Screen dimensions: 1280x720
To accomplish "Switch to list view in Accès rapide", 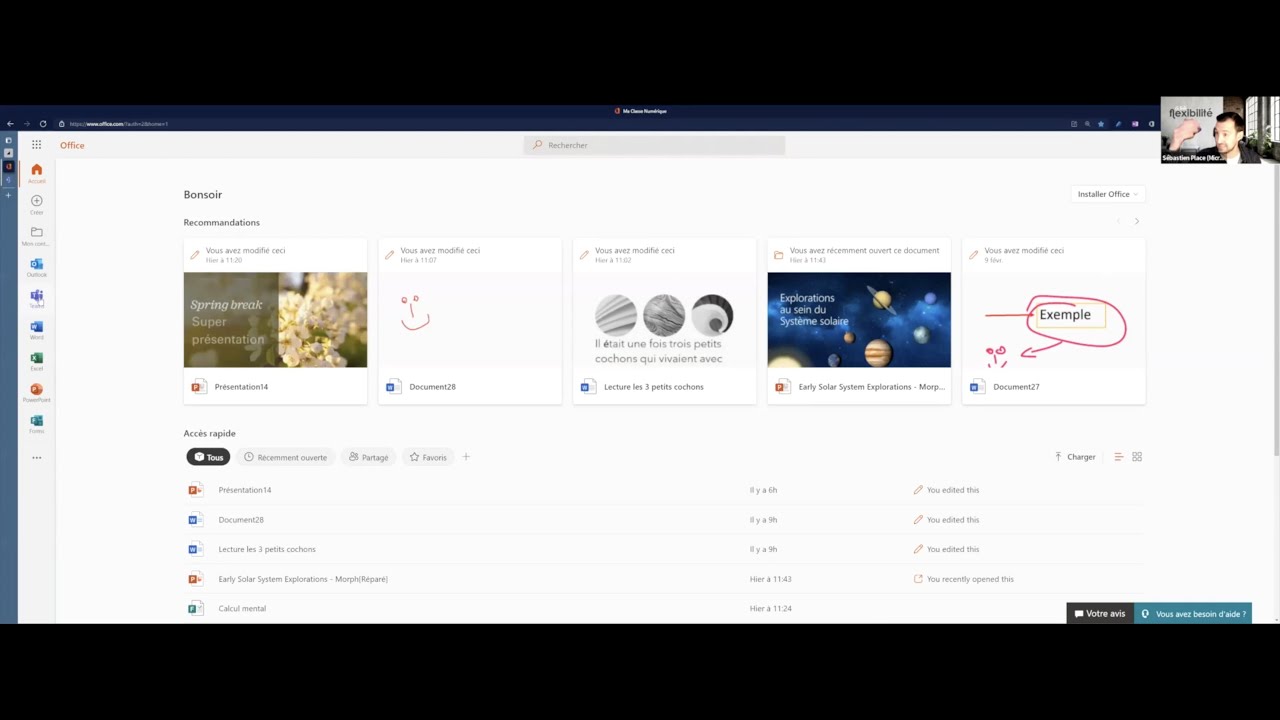I will [x=1119, y=457].
